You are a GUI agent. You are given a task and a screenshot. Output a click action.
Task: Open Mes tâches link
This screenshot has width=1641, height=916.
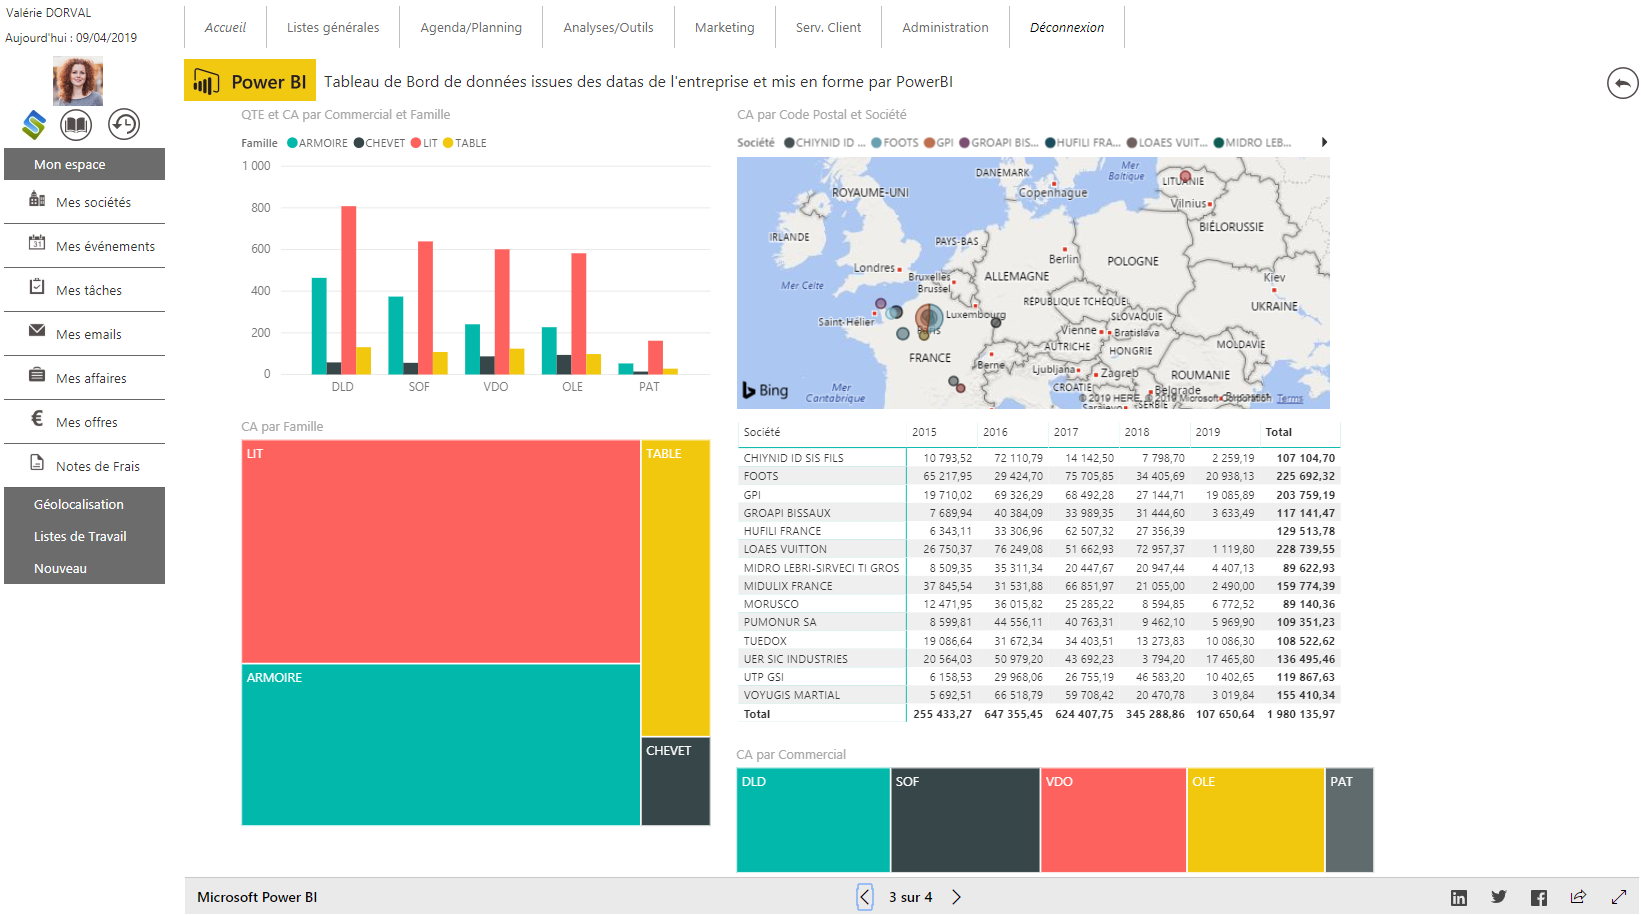coord(89,290)
